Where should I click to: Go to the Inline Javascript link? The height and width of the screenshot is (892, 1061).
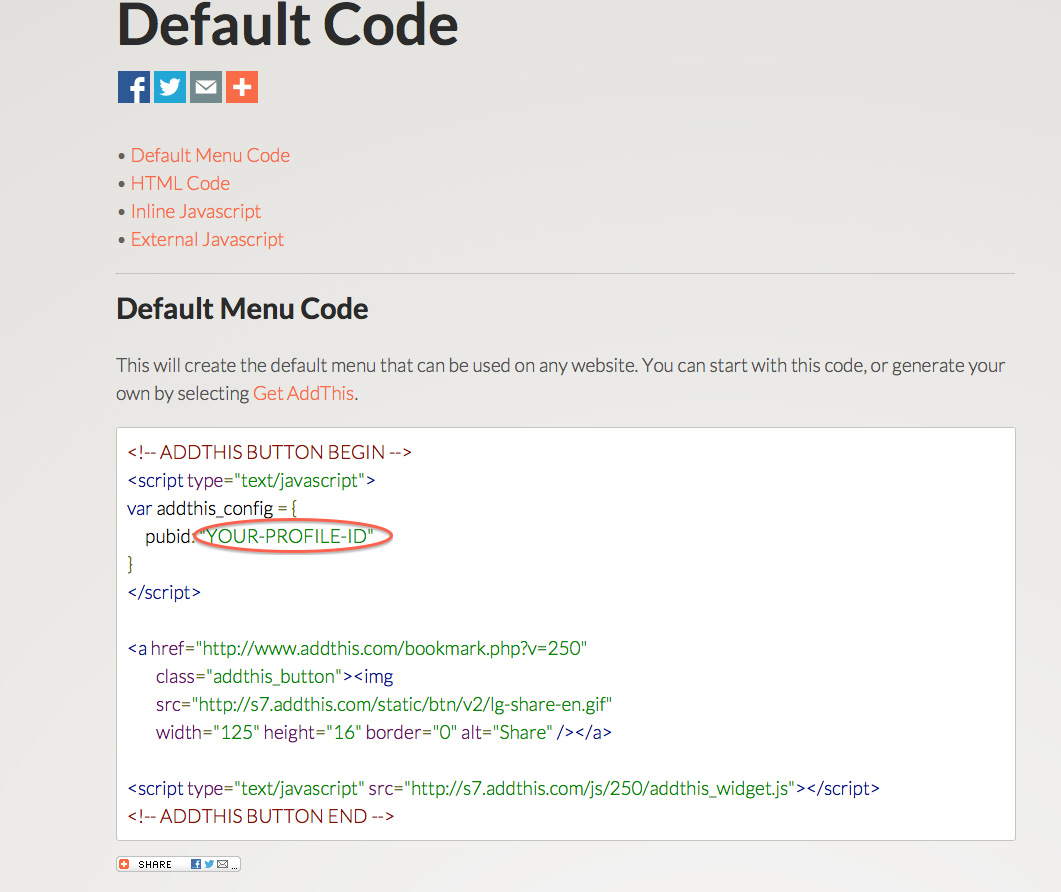pos(196,212)
